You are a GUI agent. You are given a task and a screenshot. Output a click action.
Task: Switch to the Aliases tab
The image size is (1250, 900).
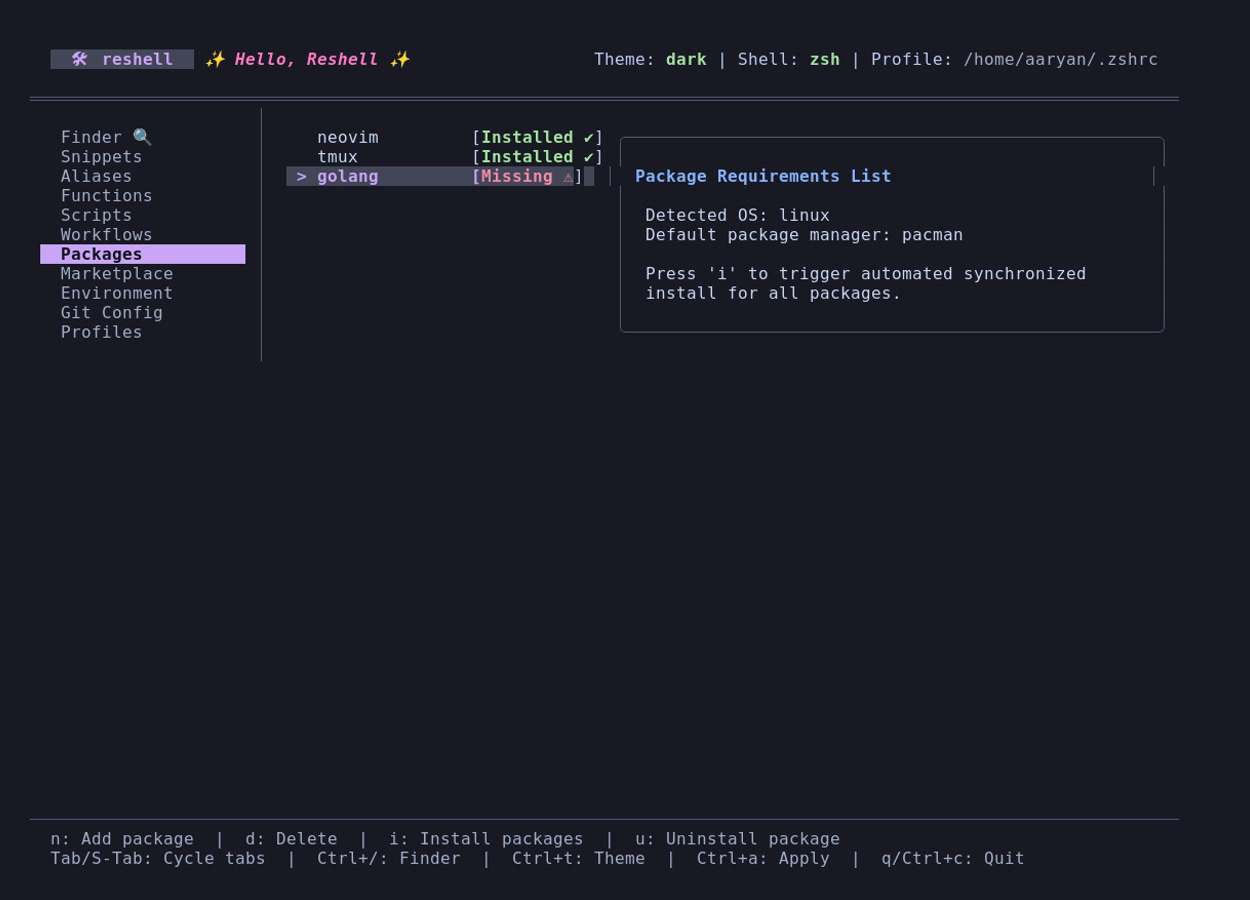point(96,176)
